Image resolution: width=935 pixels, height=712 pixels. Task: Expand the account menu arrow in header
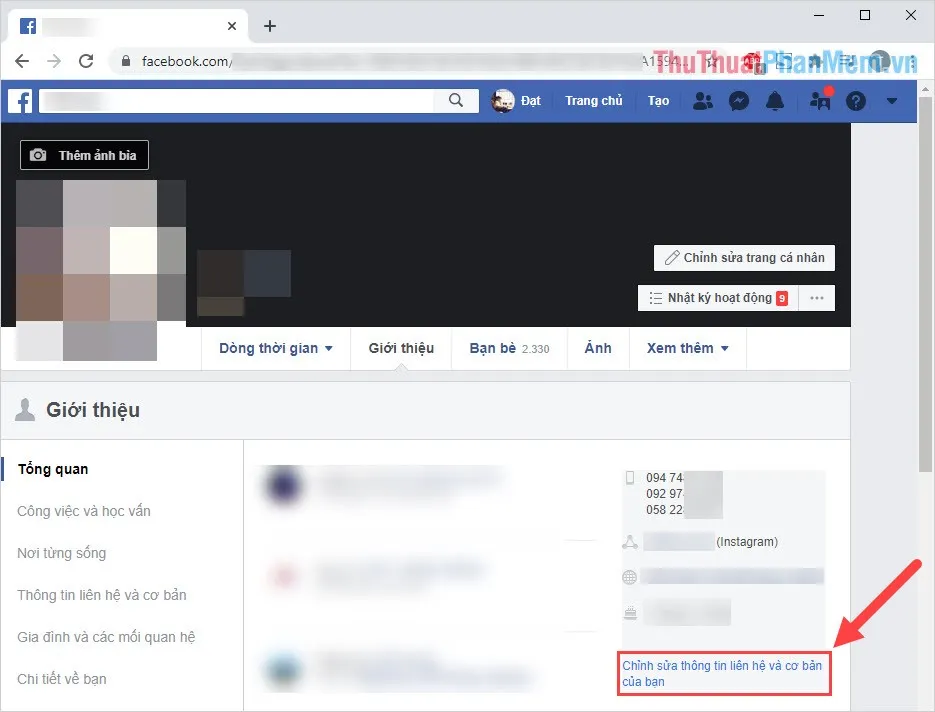click(x=892, y=101)
